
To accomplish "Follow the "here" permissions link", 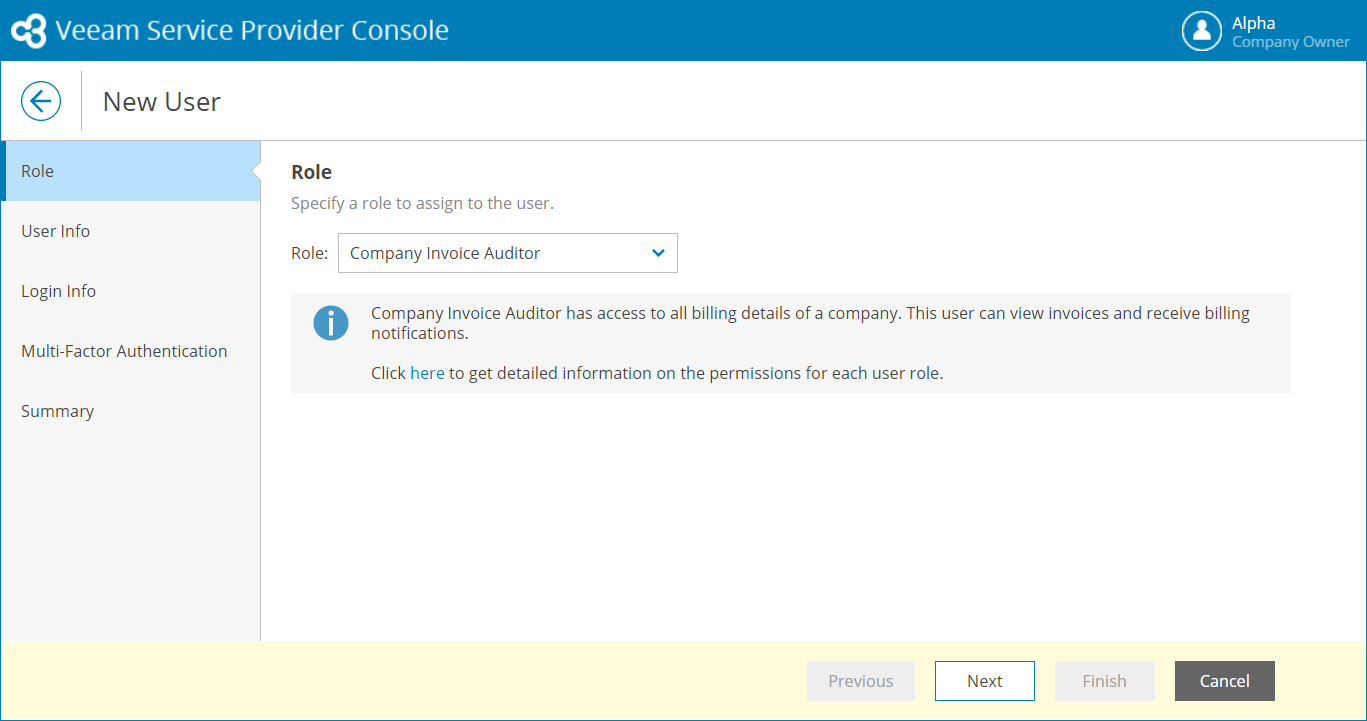I will (427, 373).
